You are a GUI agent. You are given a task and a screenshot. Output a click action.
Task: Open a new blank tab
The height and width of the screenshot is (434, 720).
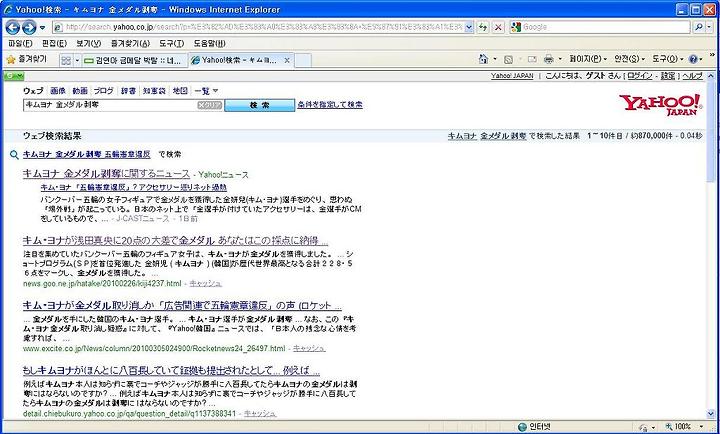click(303, 60)
